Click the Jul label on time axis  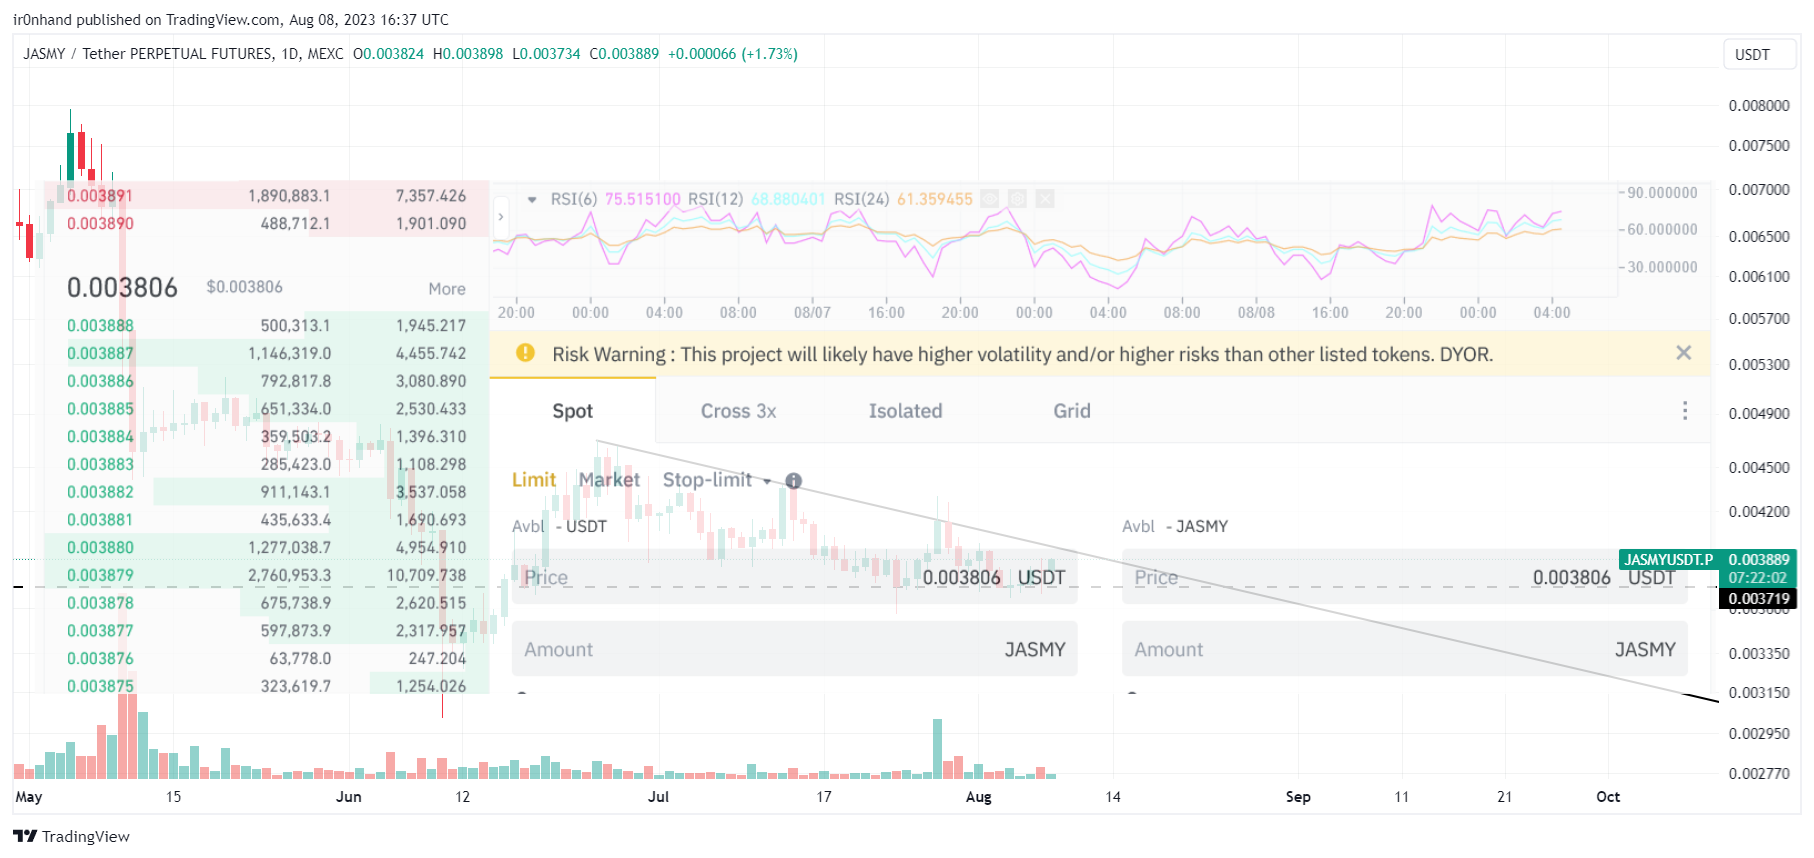[x=659, y=797]
